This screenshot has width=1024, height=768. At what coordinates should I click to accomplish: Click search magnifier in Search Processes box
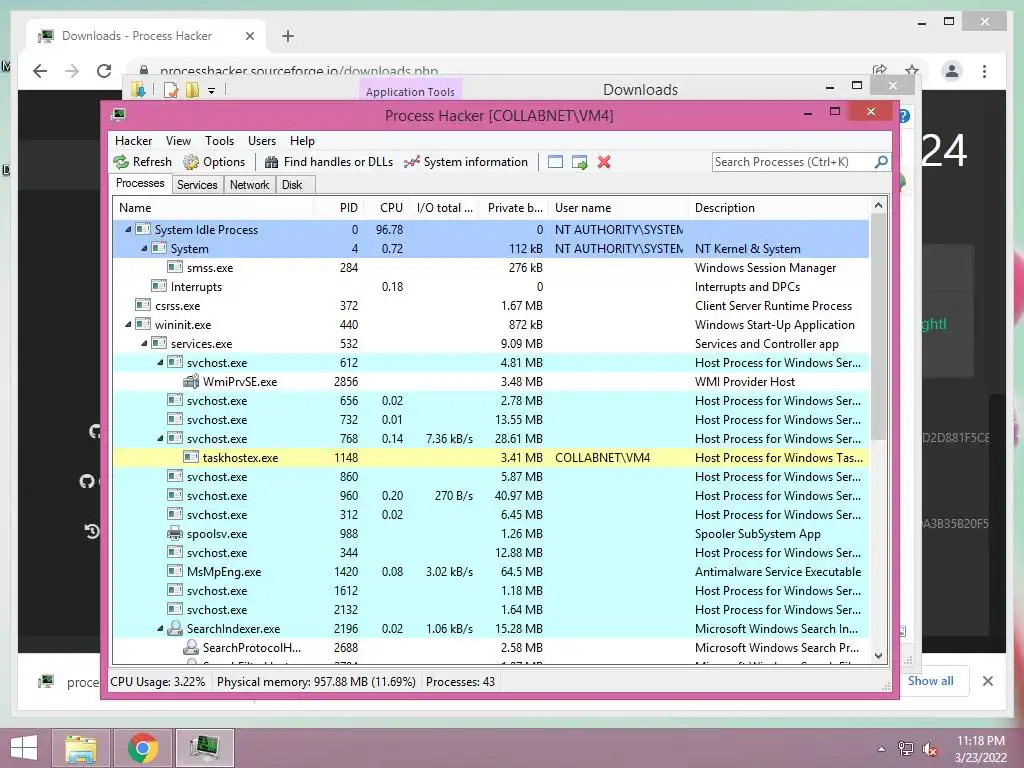click(x=881, y=161)
